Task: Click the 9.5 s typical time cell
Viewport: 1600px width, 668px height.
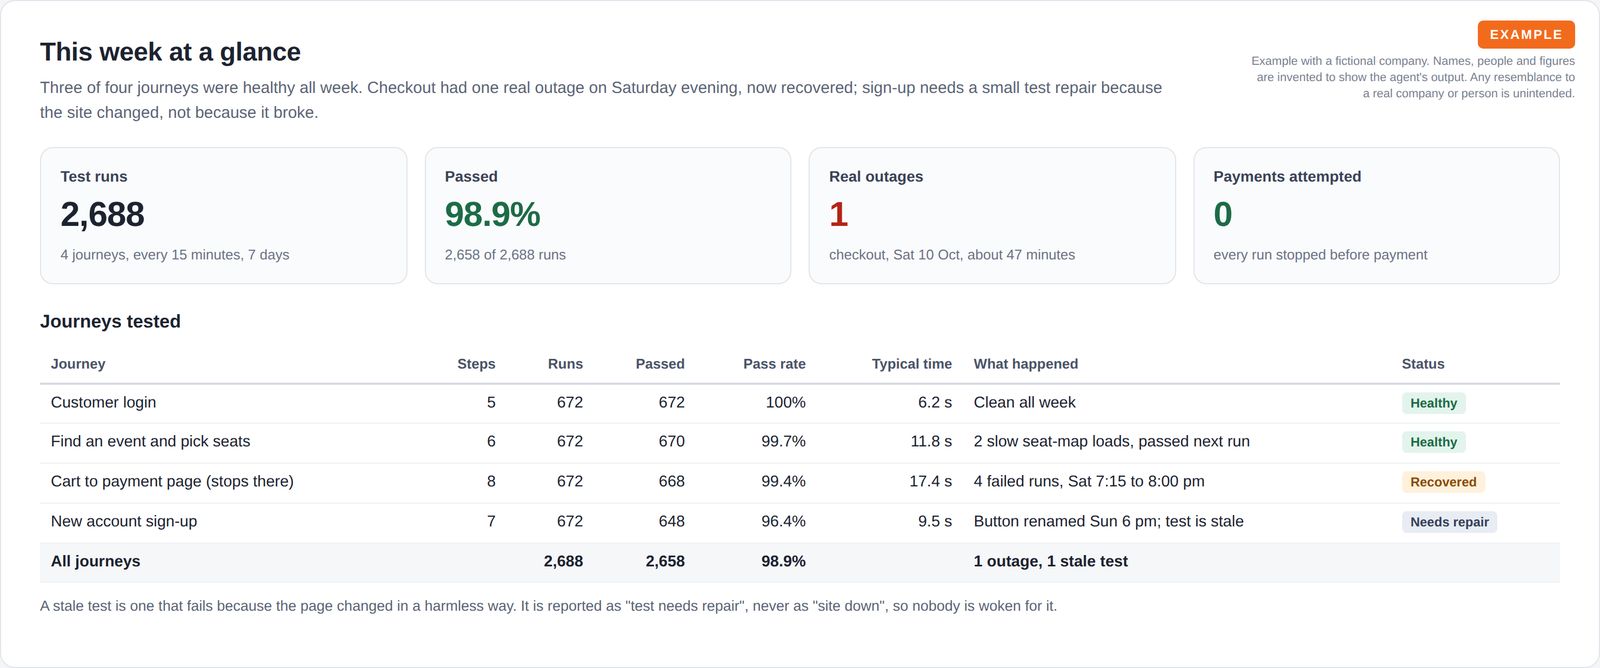Action: click(935, 522)
